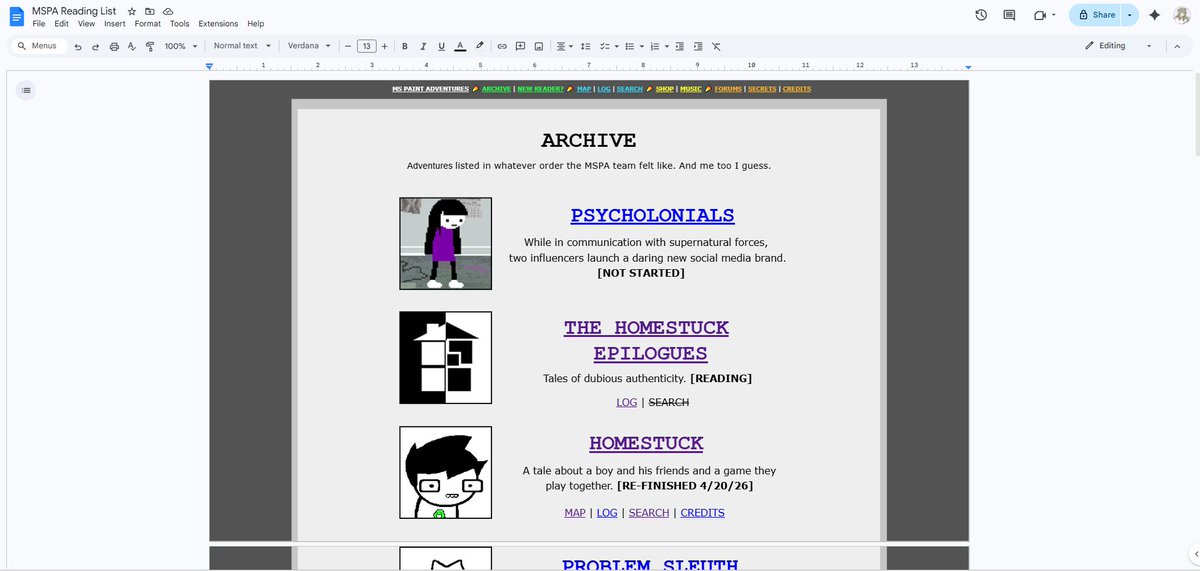
Task: Open the CREDITS link under Homestuck
Action: point(702,513)
